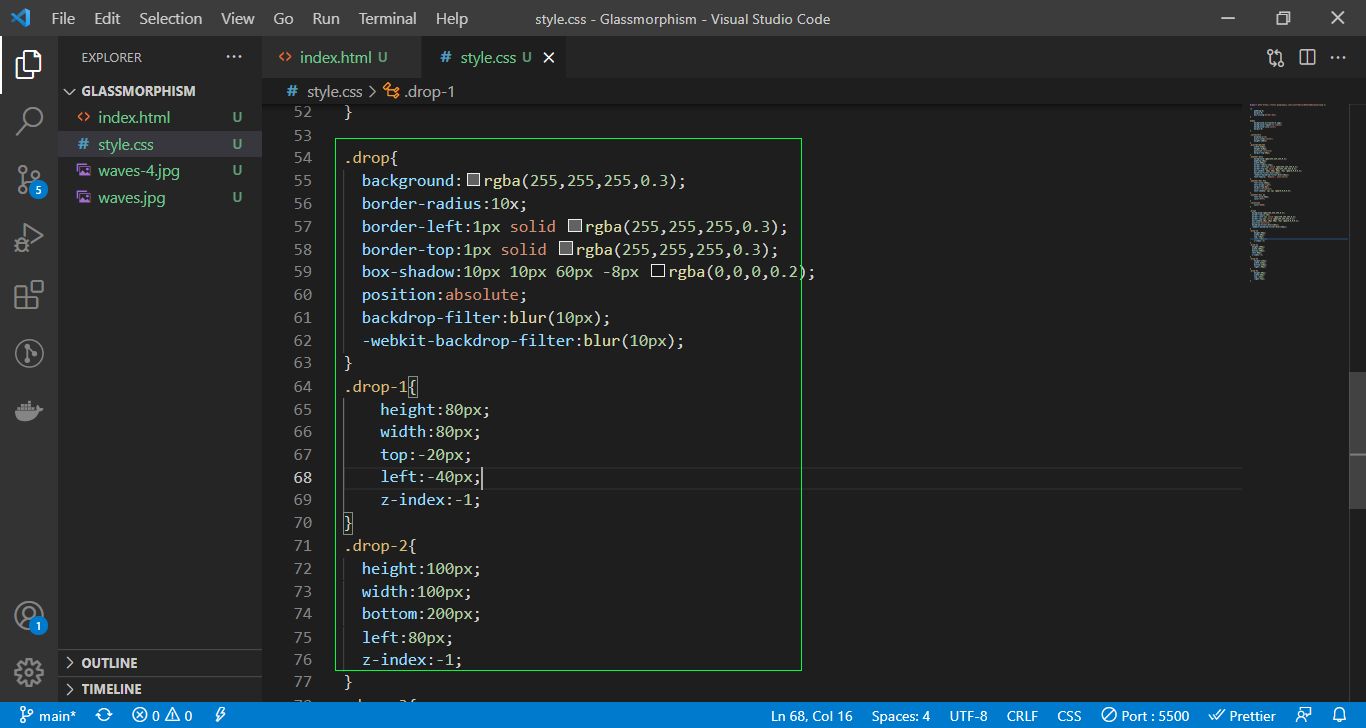The width and height of the screenshot is (1366, 728).
Task: Open the Go menu
Action: pos(283,18)
